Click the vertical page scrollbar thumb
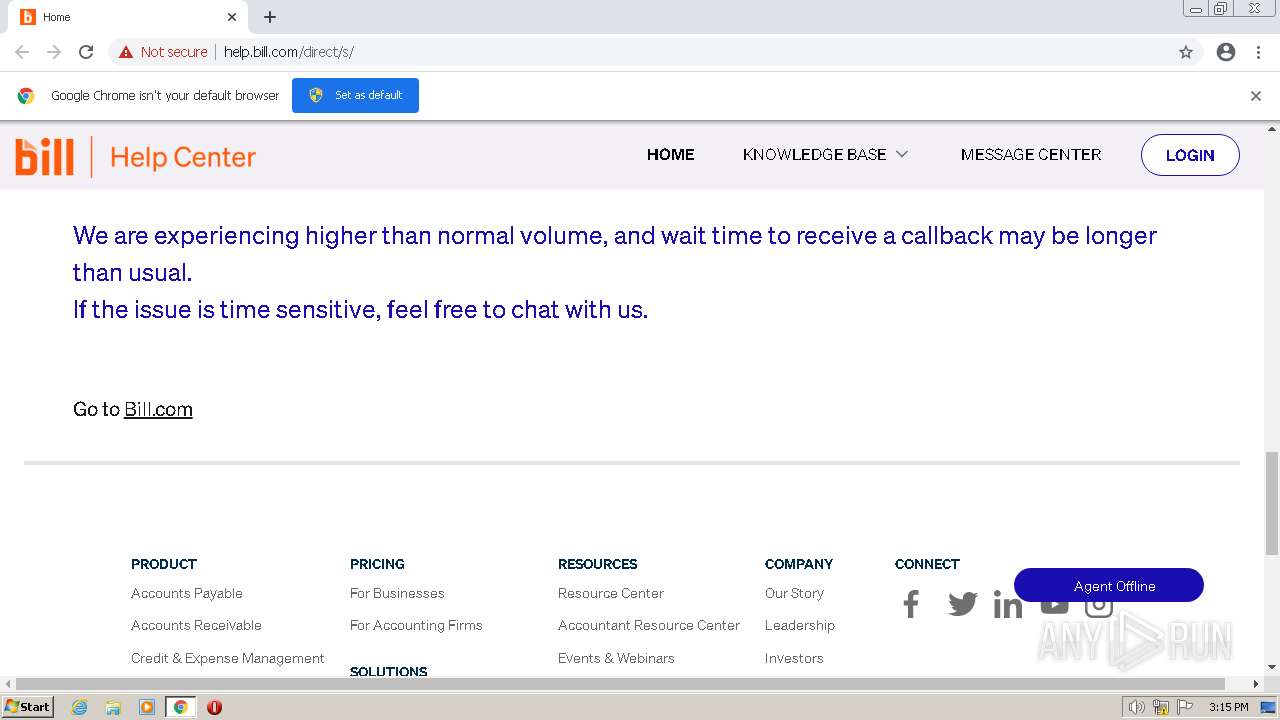The width and height of the screenshot is (1280, 720). coord(1272,503)
